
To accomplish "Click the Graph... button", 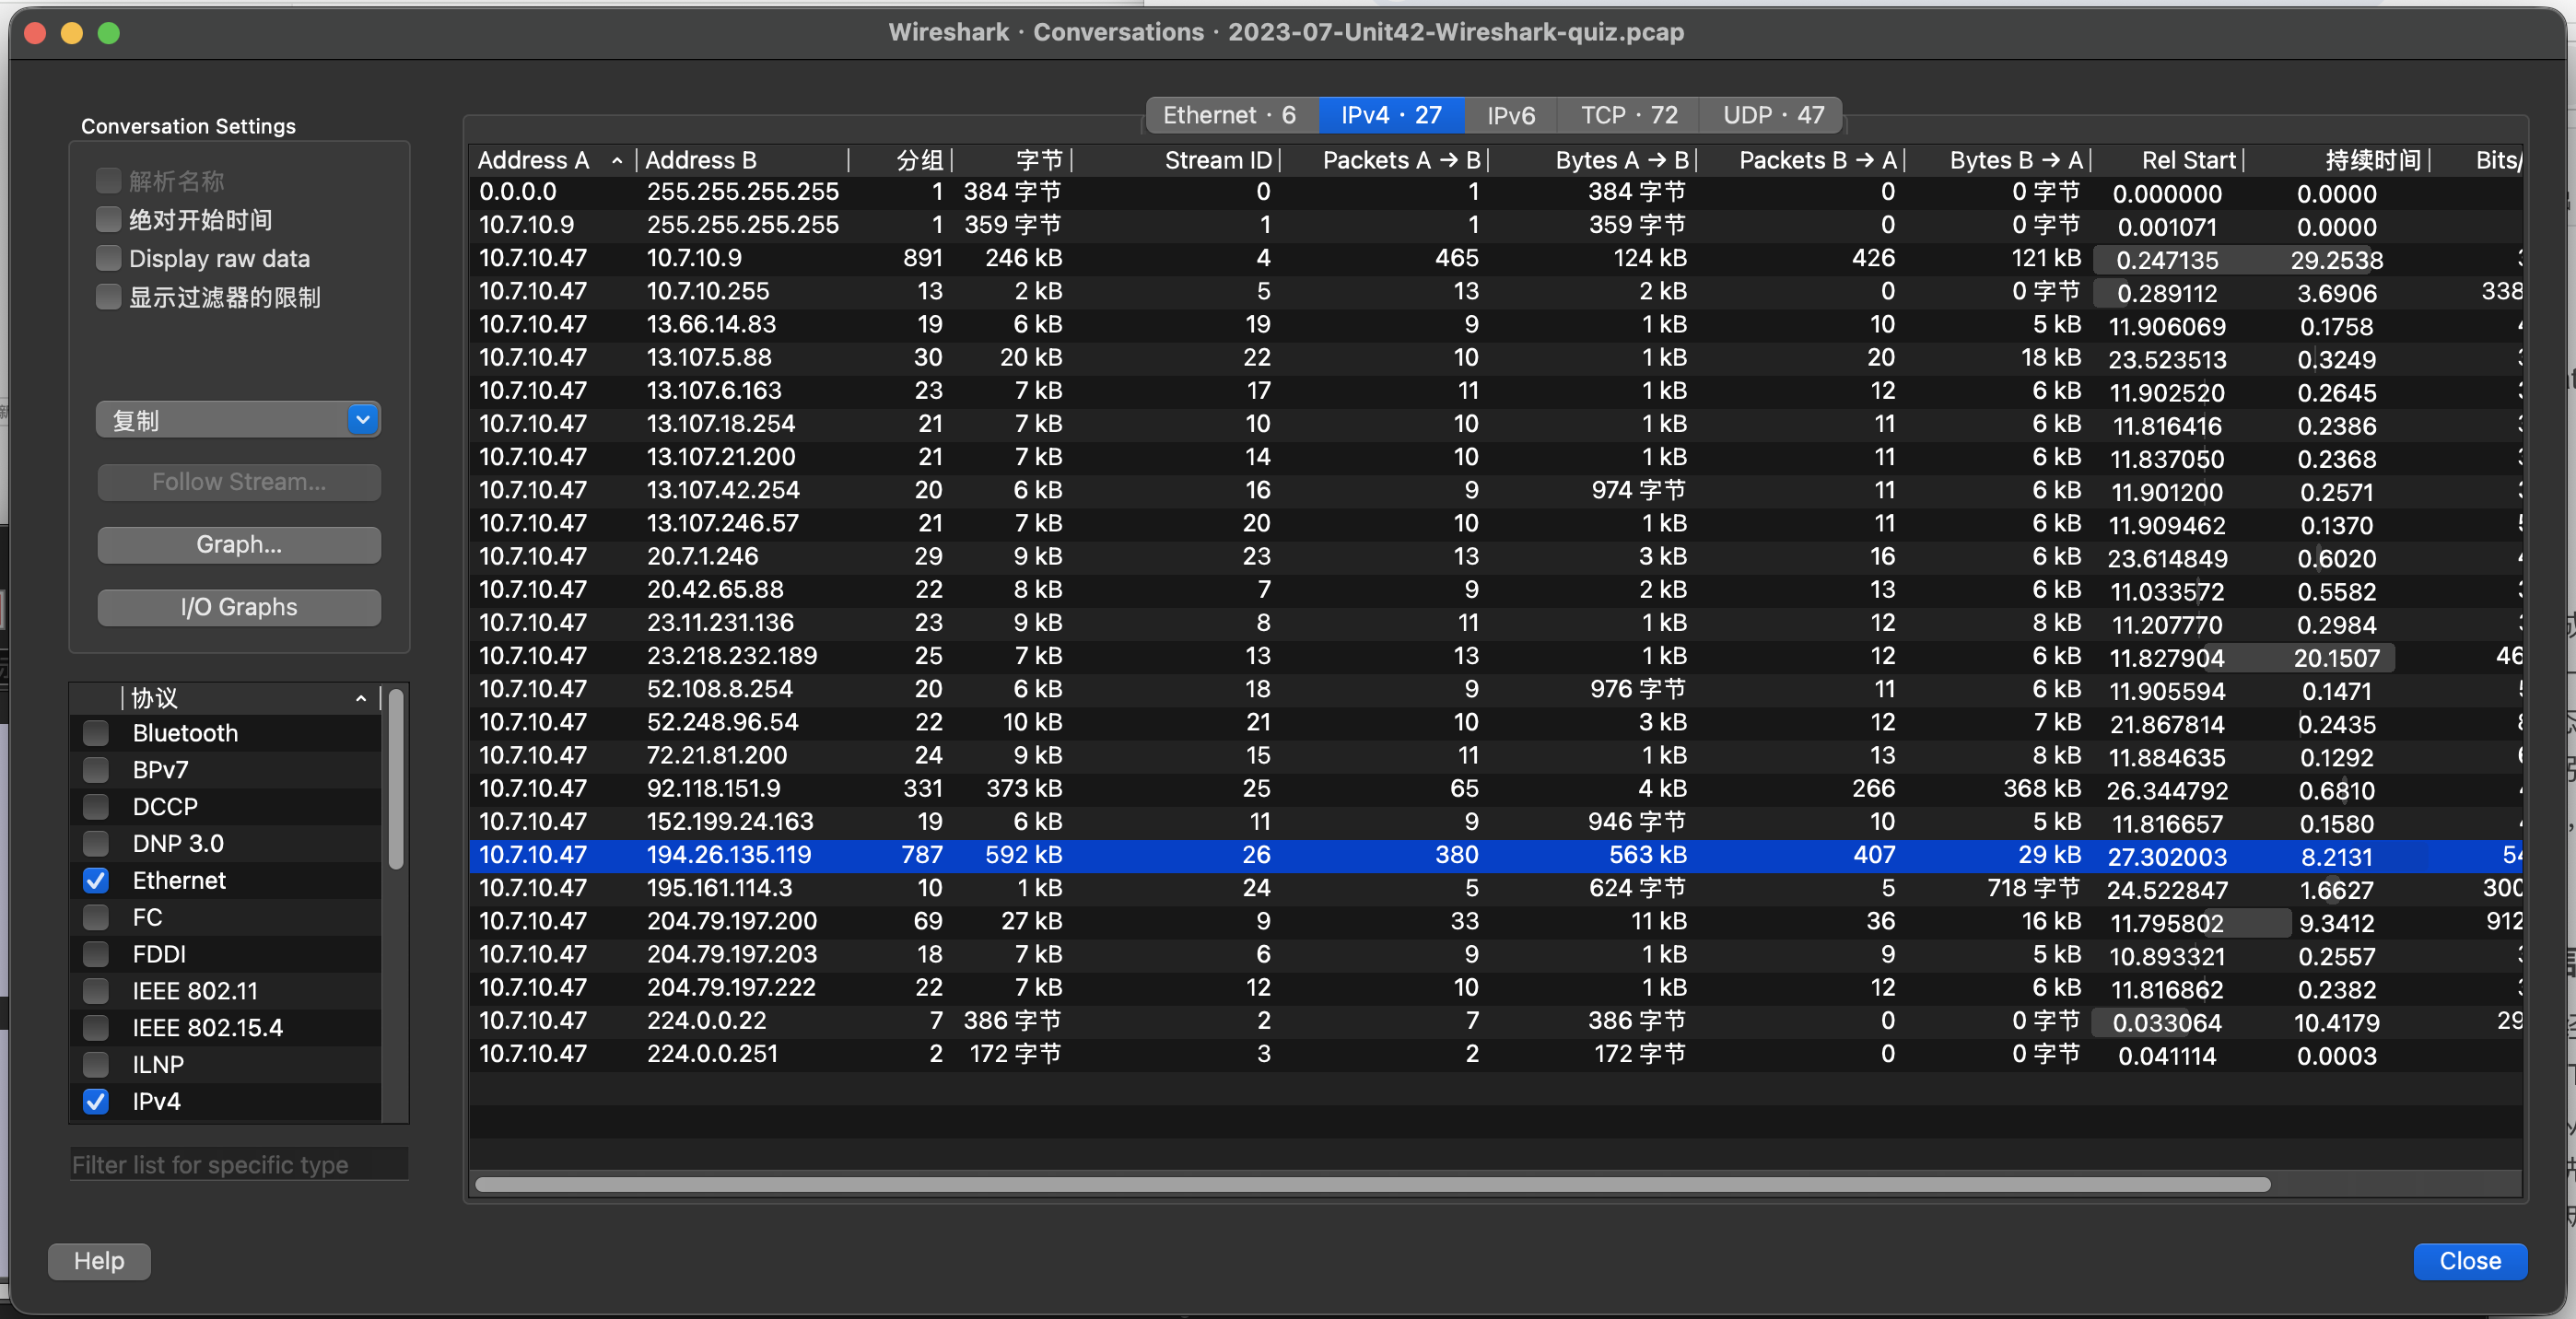I will 238,544.
